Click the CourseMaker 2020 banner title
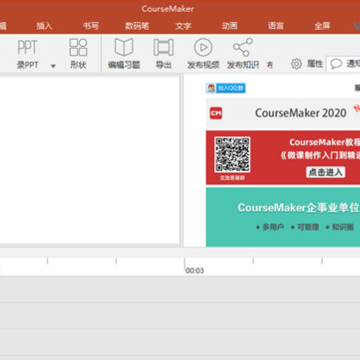 301,113
